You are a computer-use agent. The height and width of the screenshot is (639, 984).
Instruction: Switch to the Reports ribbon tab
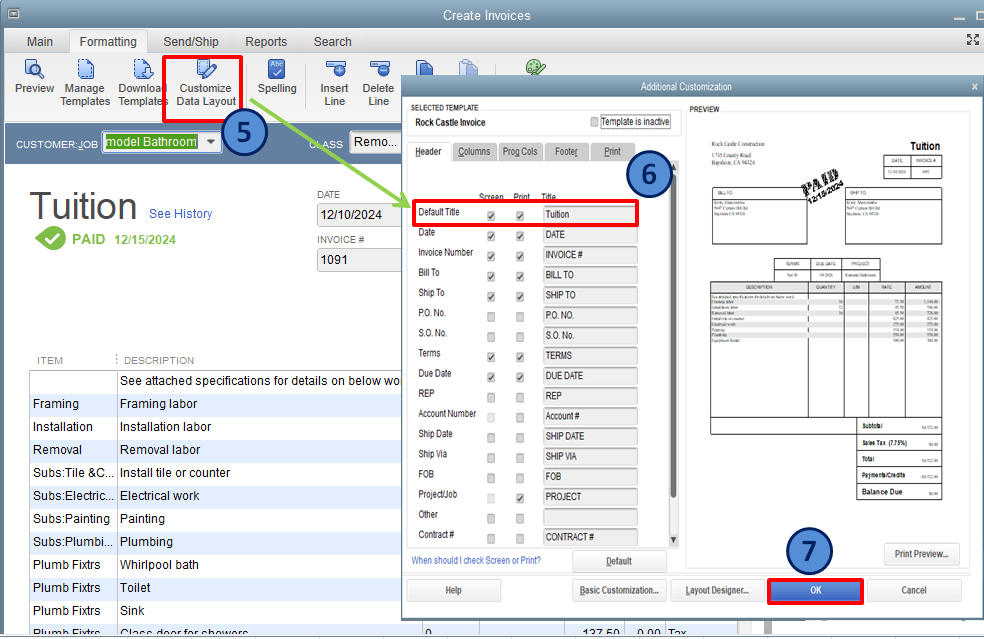click(x=266, y=41)
